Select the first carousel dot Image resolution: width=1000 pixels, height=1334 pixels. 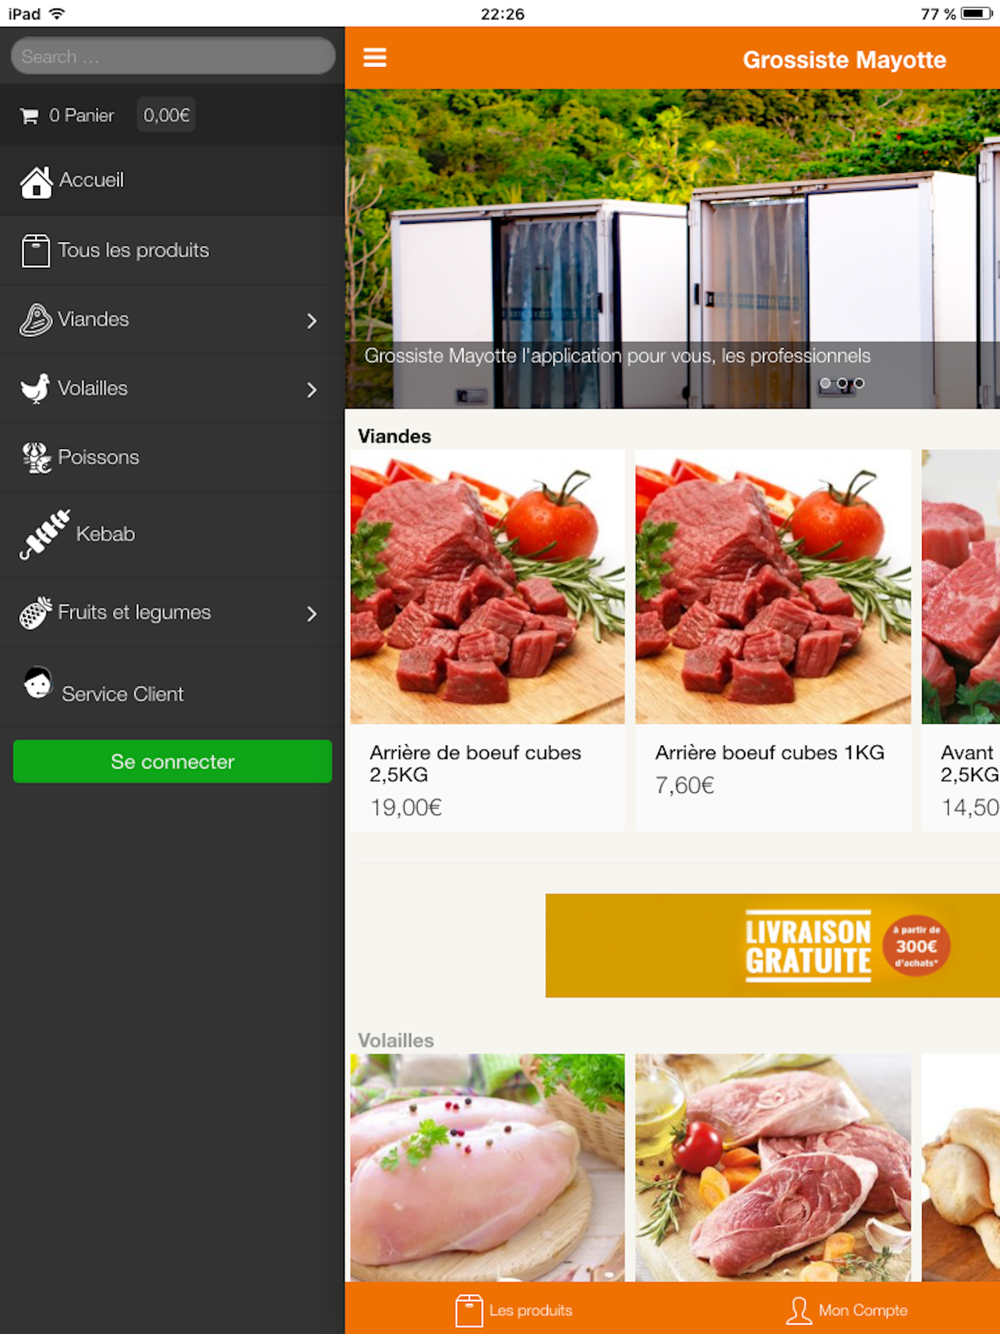coord(825,383)
